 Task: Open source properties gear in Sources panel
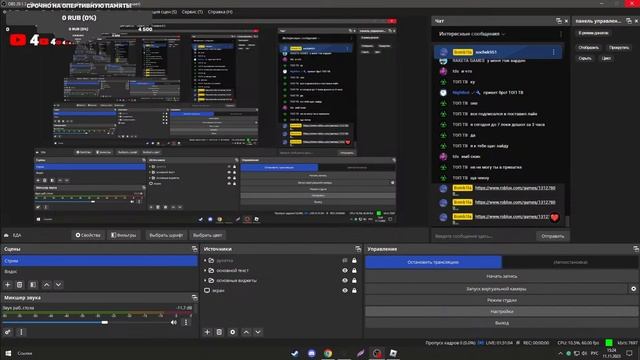(x=233, y=332)
